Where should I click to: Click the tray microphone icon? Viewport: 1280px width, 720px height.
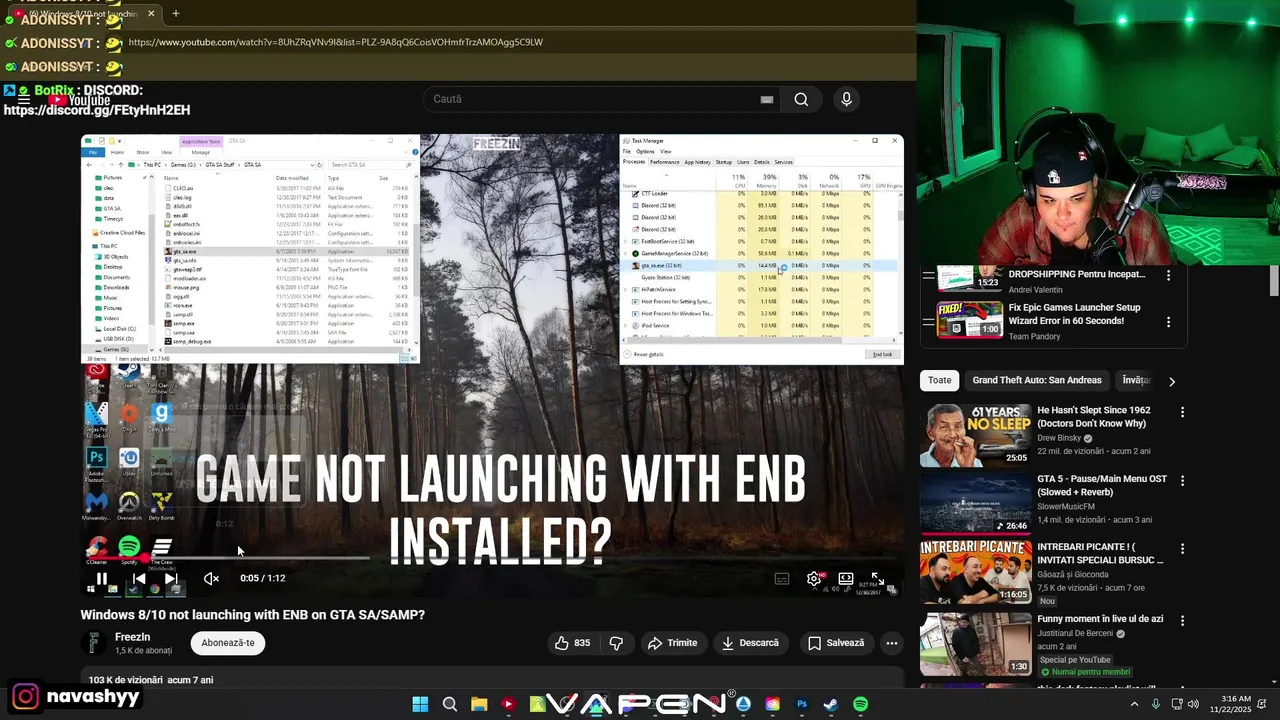[x=1156, y=704]
